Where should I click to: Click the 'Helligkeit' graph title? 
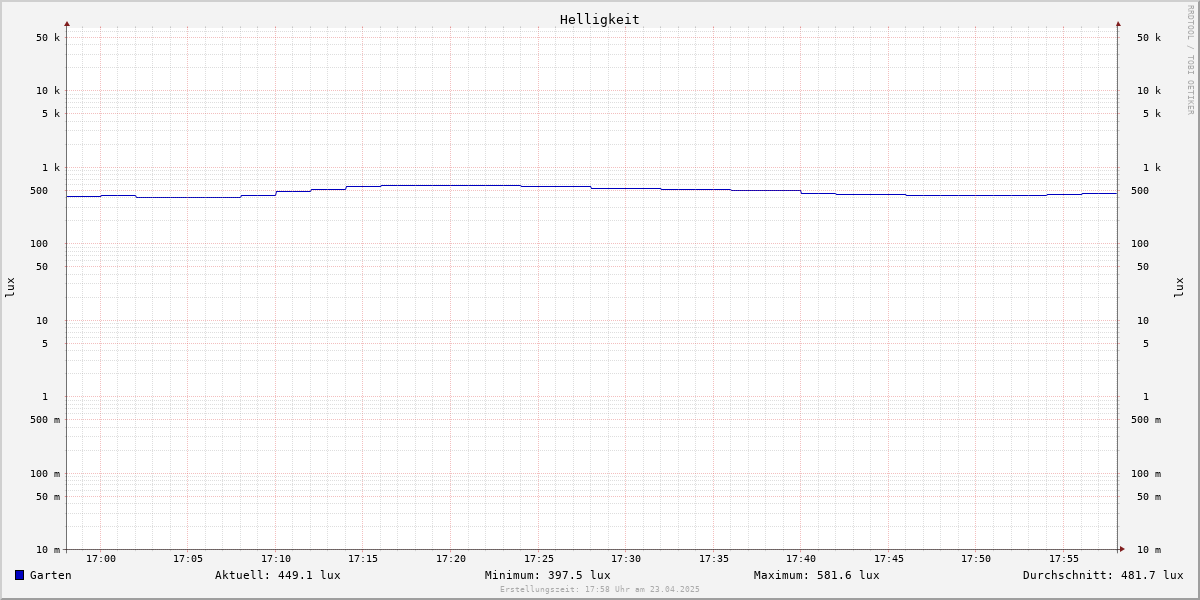(600, 19)
